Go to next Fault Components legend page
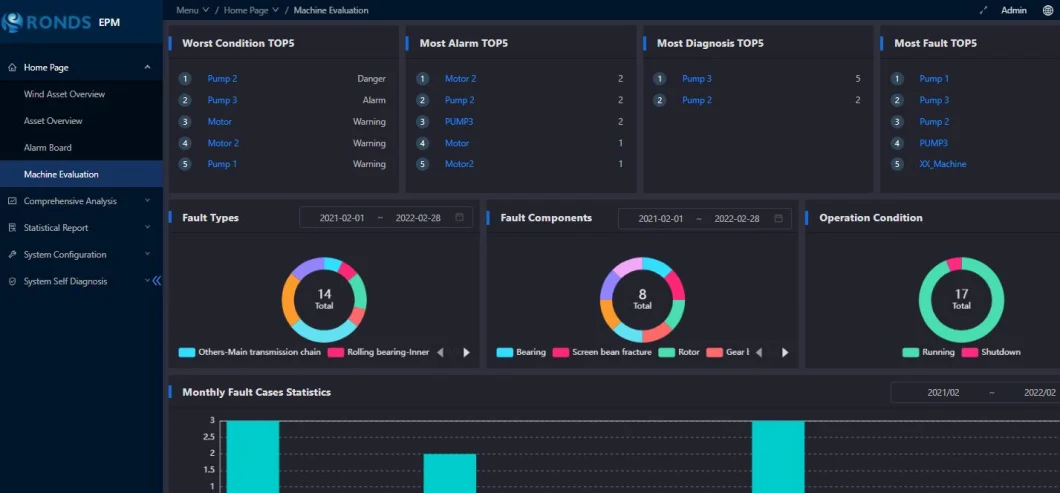 (x=784, y=352)
